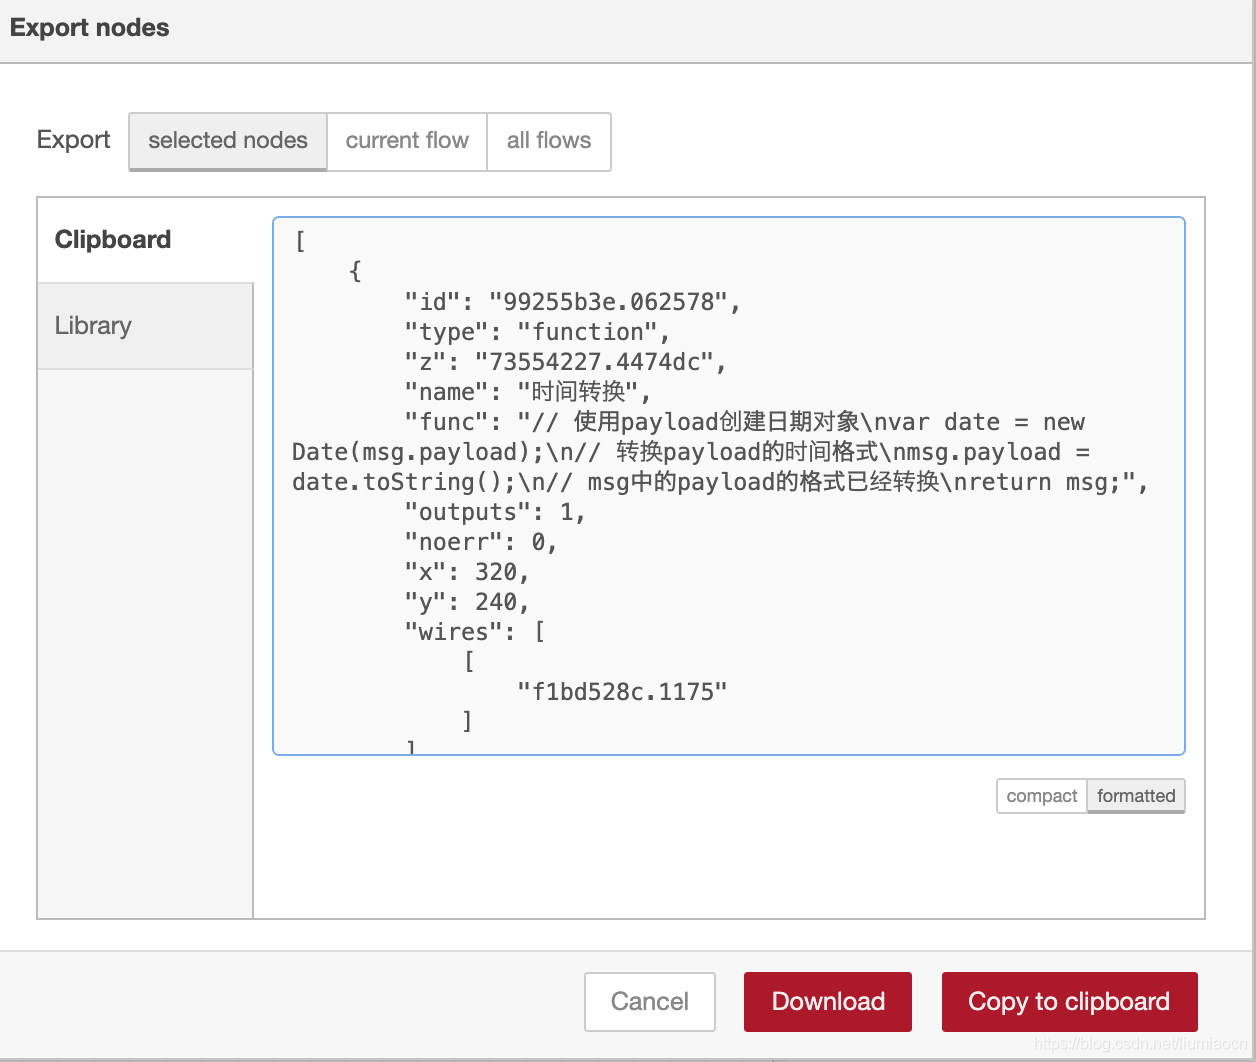Select the "selected nodes" export option
Viewport: 1256px width, 1062px height.
[x=226, y=141]
